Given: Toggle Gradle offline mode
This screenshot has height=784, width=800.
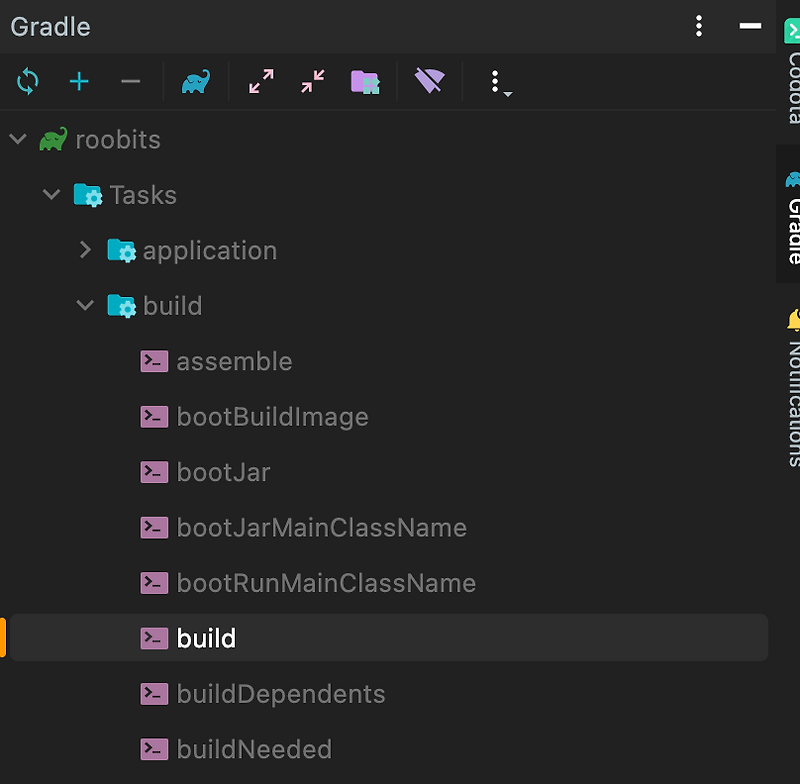Looking at the screenshot, I should [428, 81].
